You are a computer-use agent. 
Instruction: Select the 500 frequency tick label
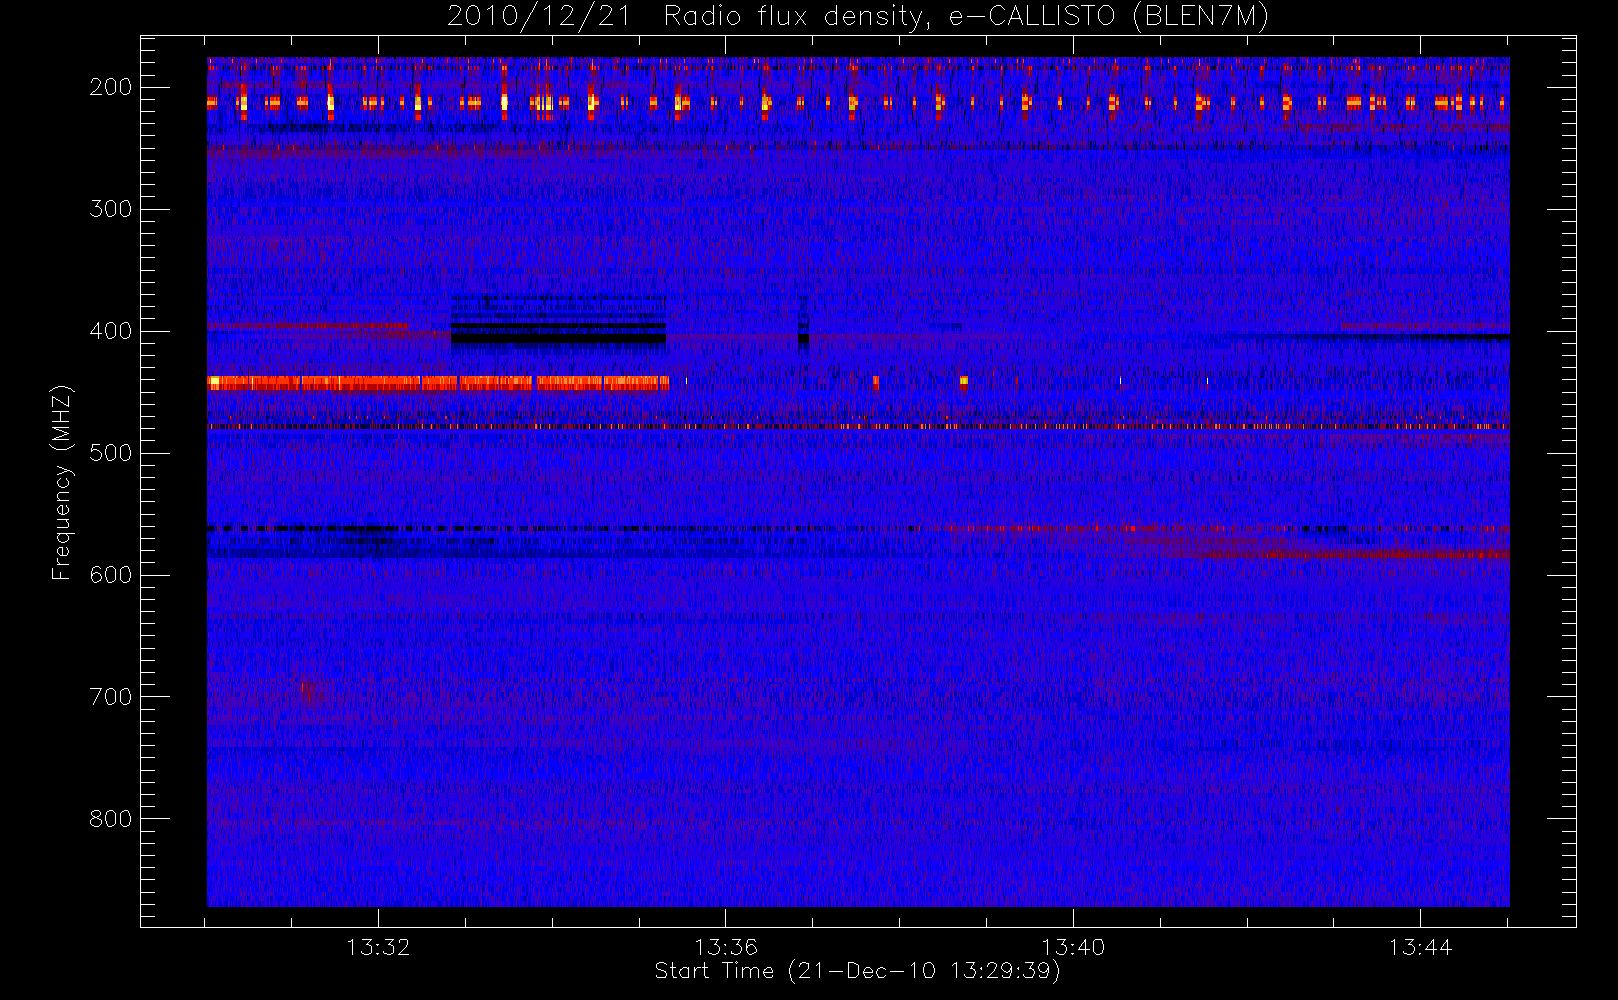(x=111, y=453)
